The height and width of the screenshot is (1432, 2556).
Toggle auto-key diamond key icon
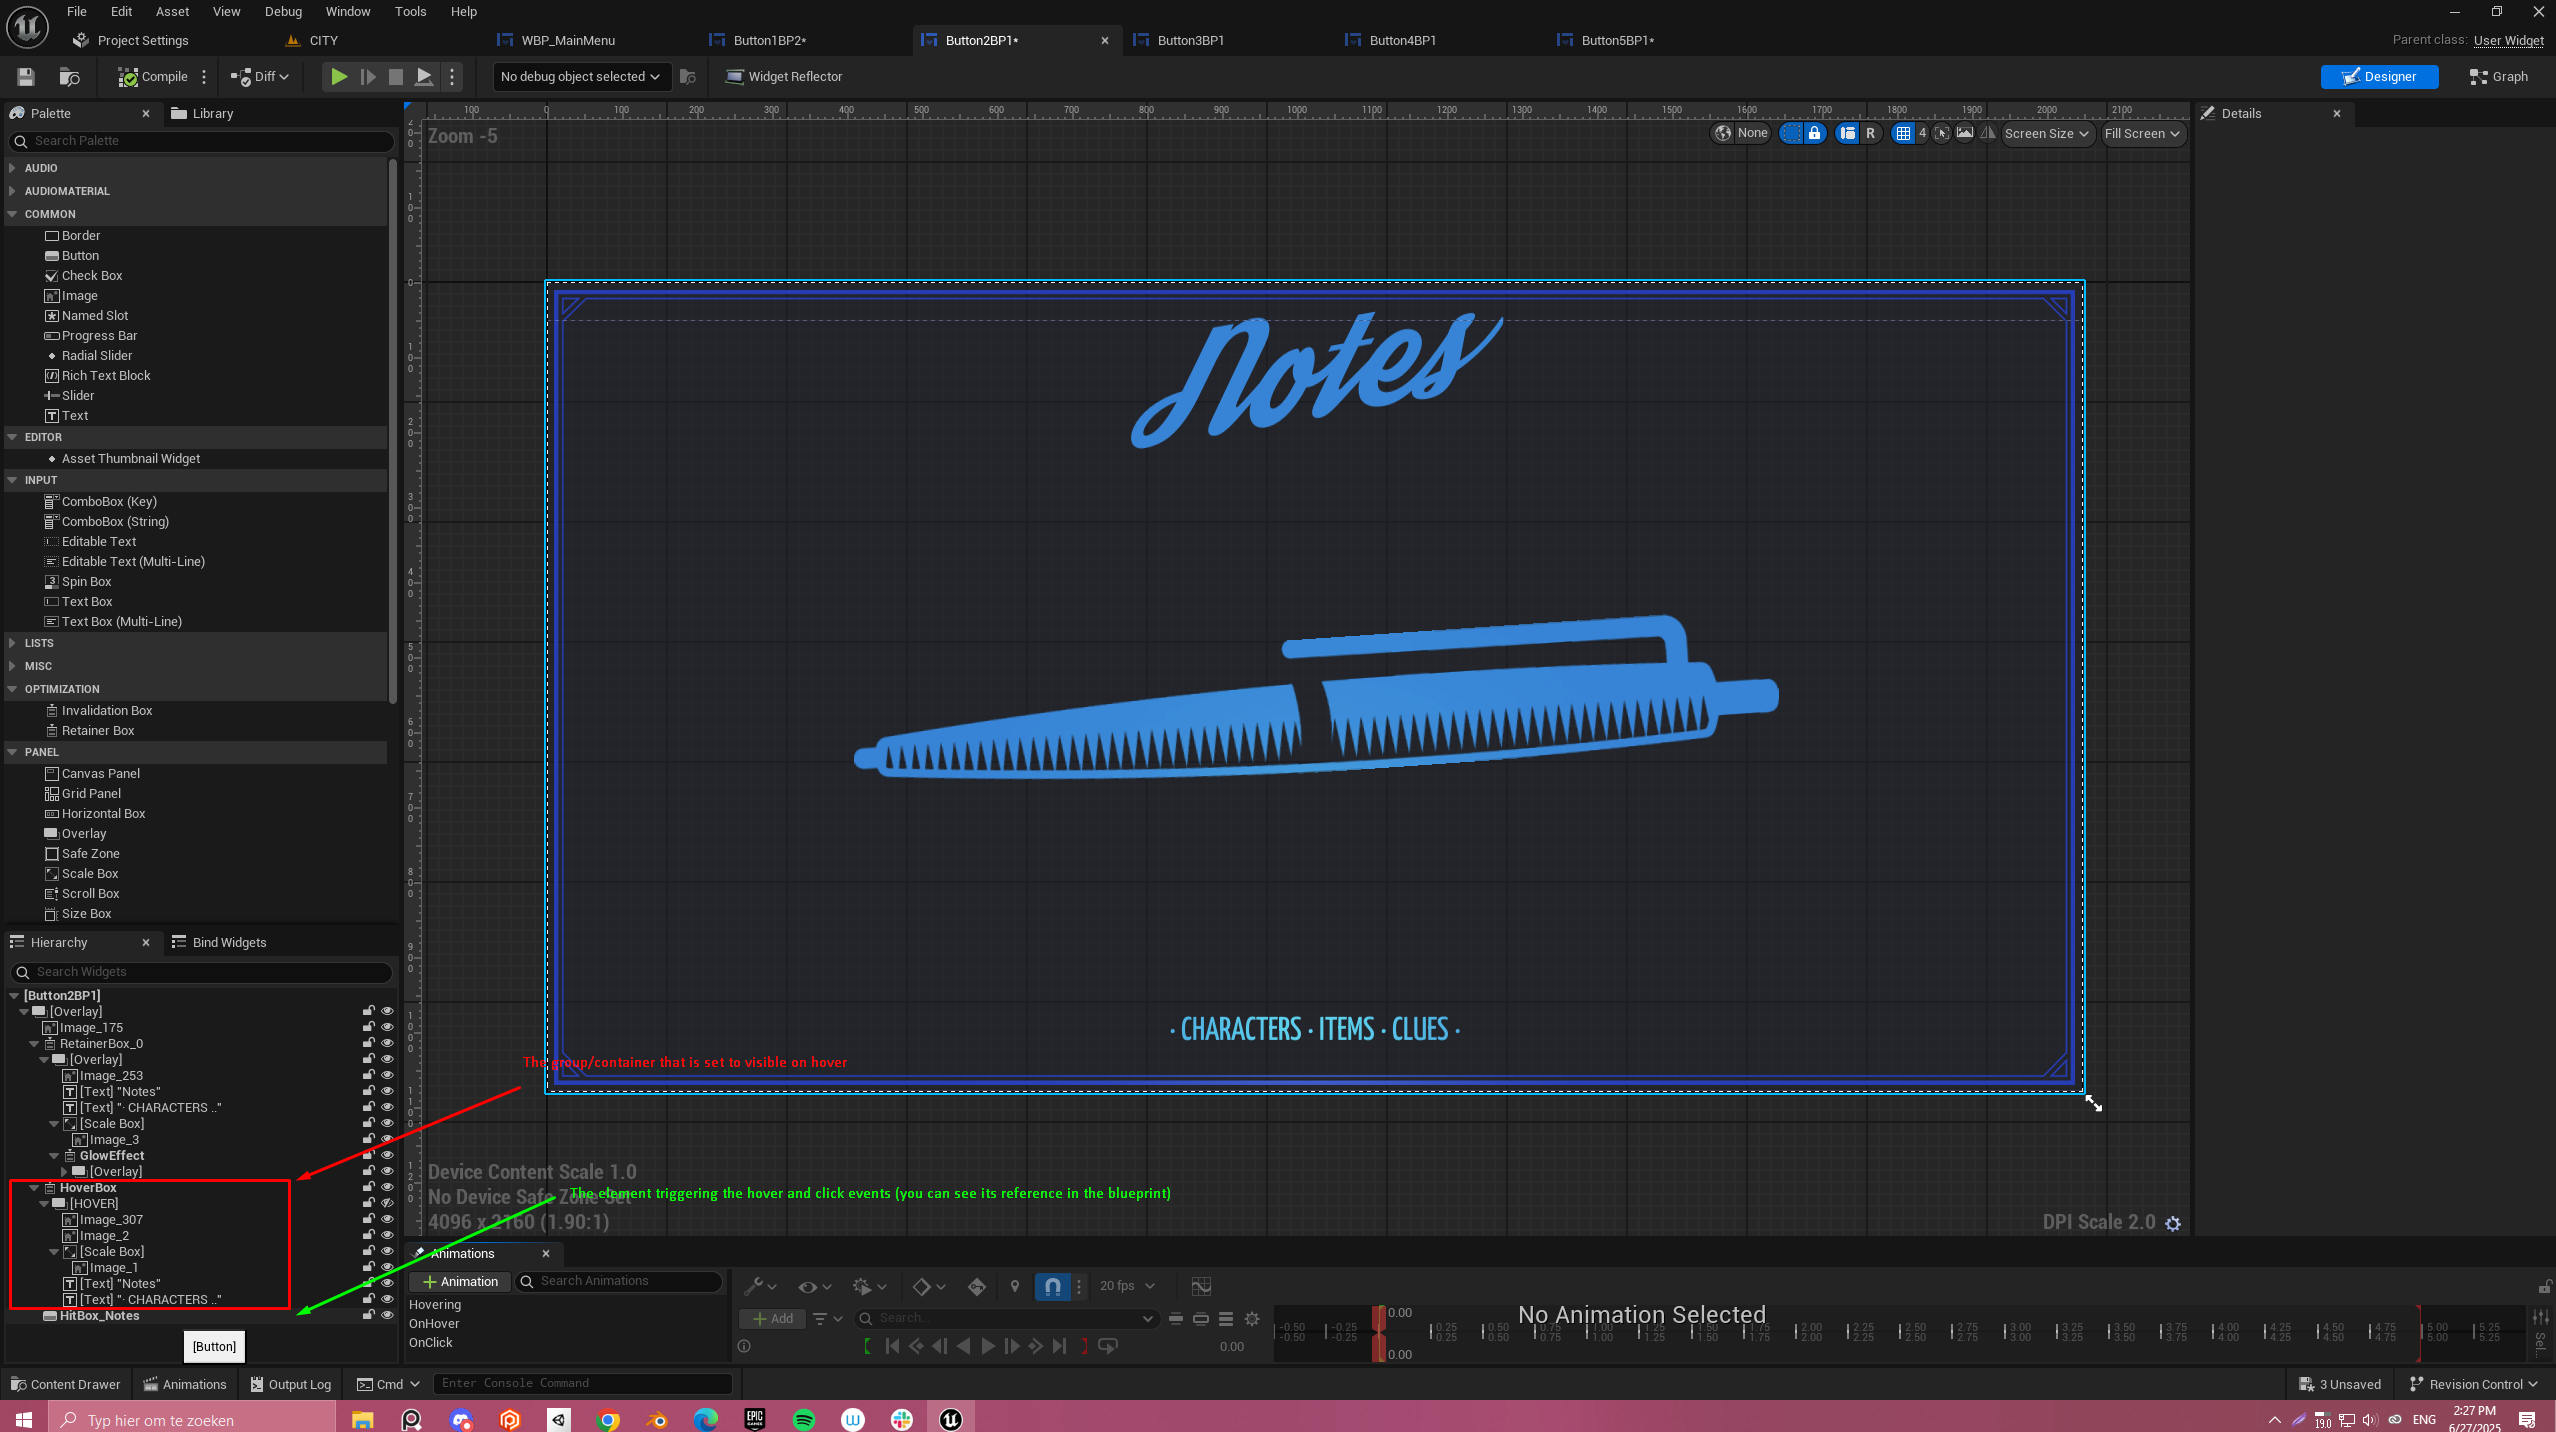[x=977, y=1286]
